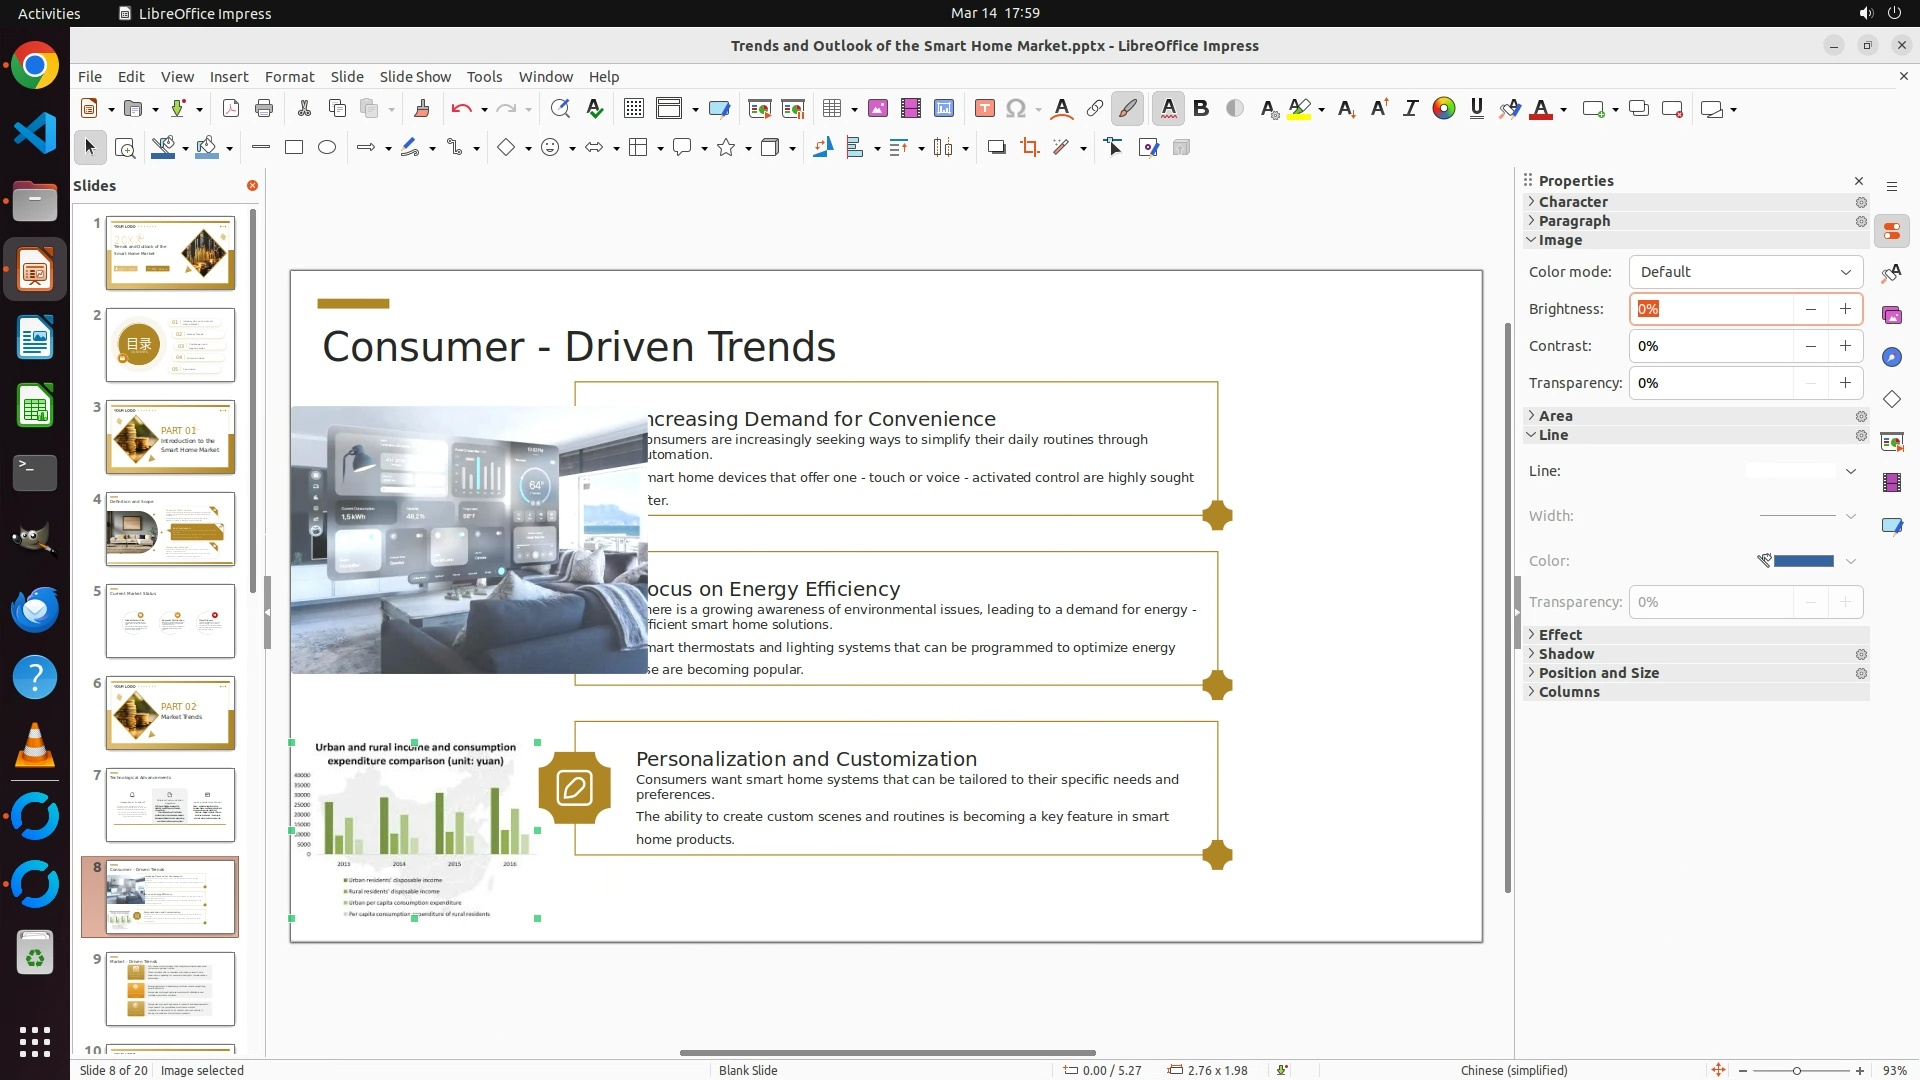Select the Ellipse drawing tool
Viewport: 1920px width, 1080px height.
point(327,148)
